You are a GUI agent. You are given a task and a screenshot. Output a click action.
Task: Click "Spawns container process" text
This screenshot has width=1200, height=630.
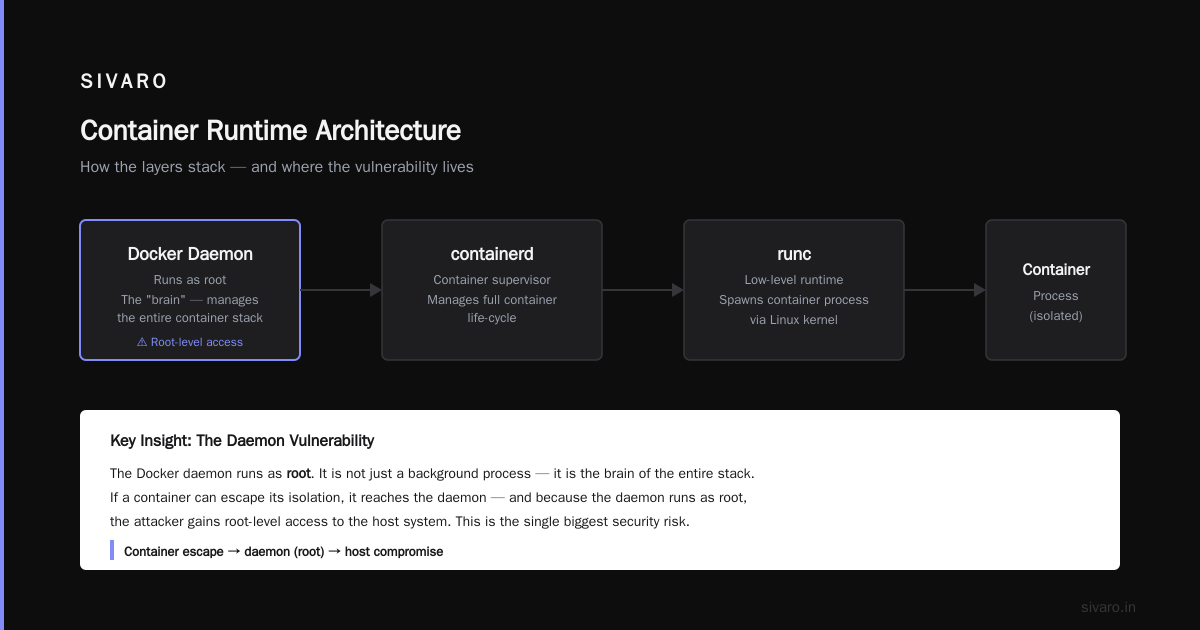[x=794, y=299]
